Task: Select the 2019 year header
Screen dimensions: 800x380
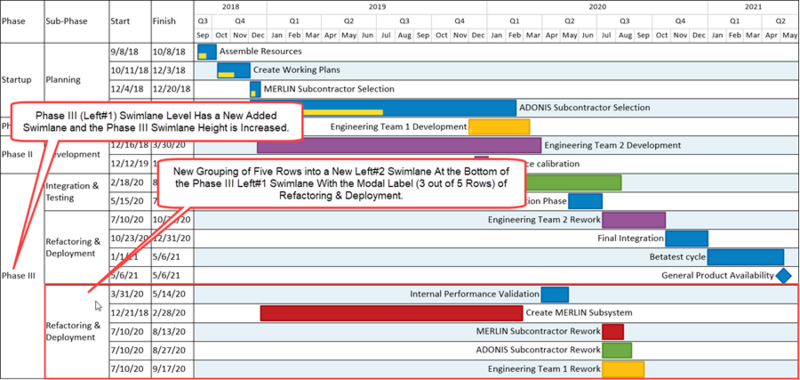Action: point(377,7)
